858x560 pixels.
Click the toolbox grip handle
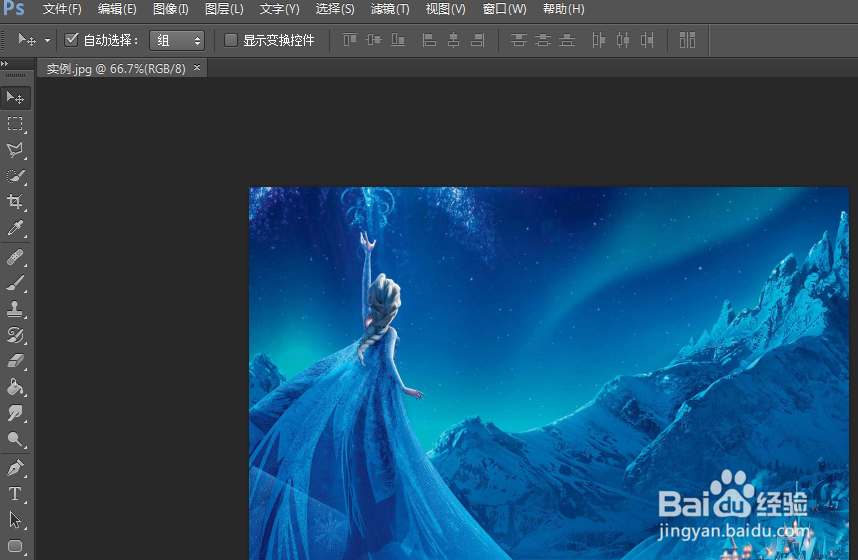tap(15, 75)
